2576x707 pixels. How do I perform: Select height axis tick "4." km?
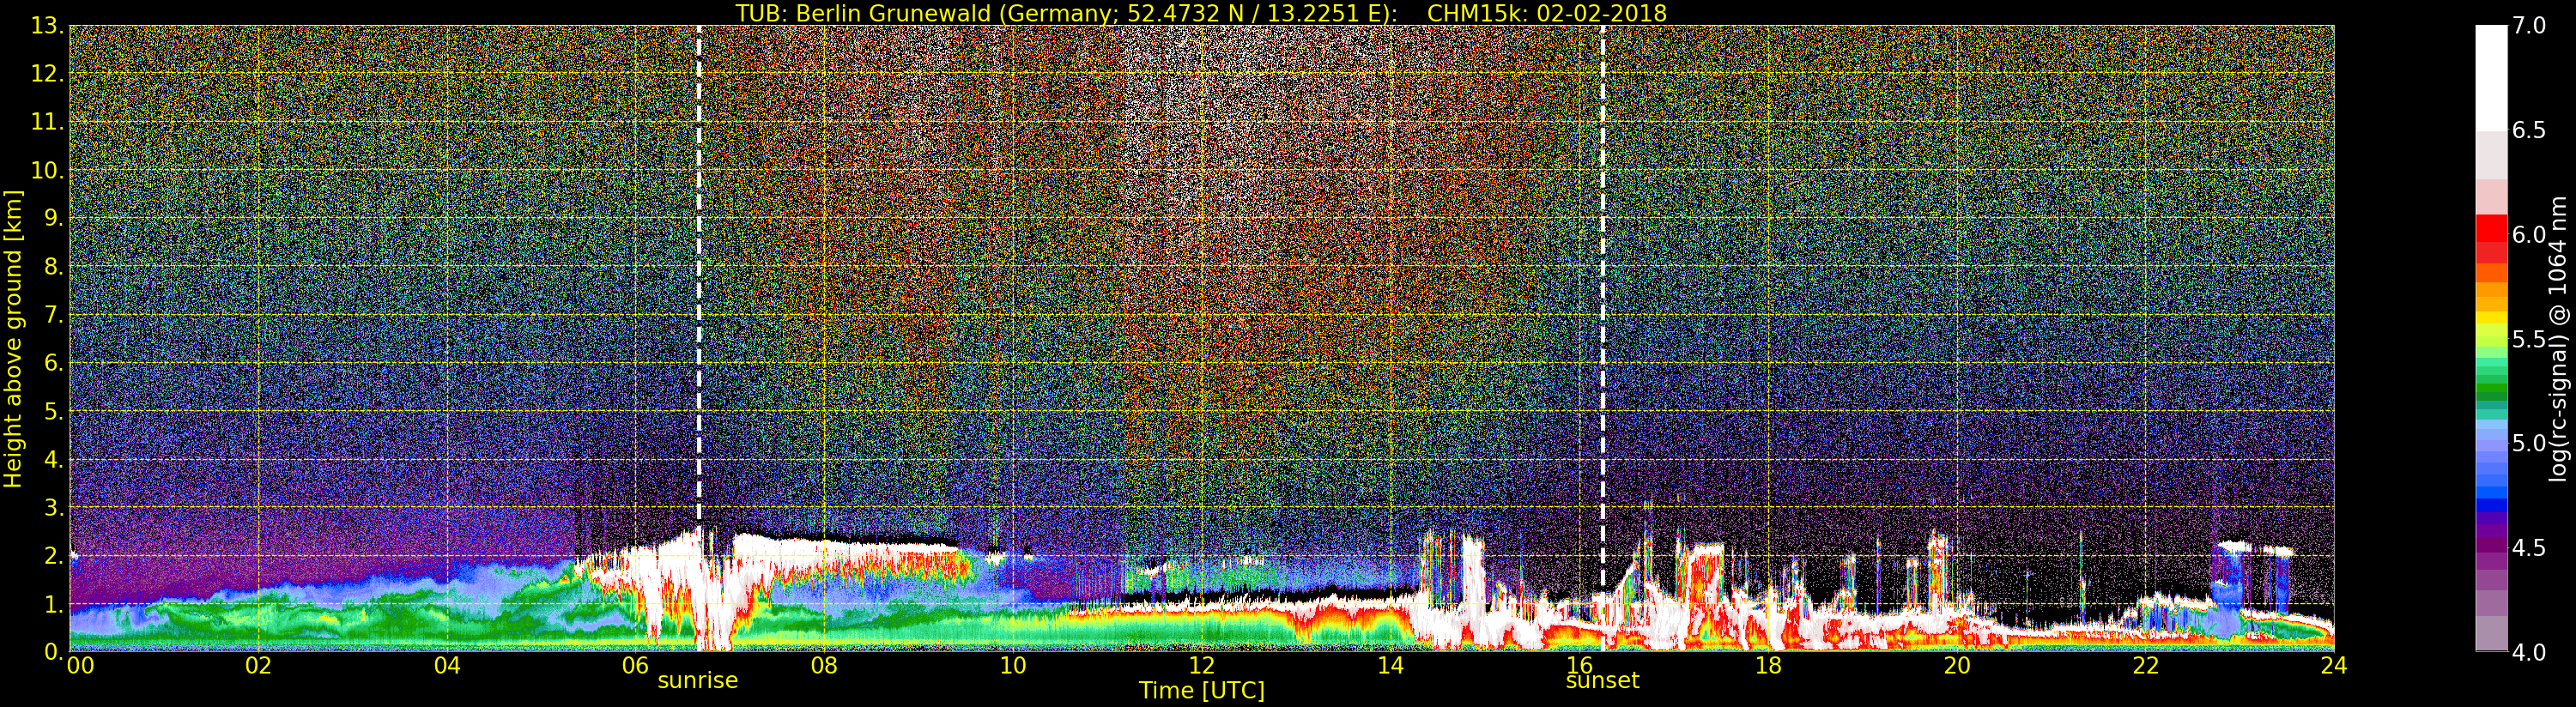coord(53,460)
